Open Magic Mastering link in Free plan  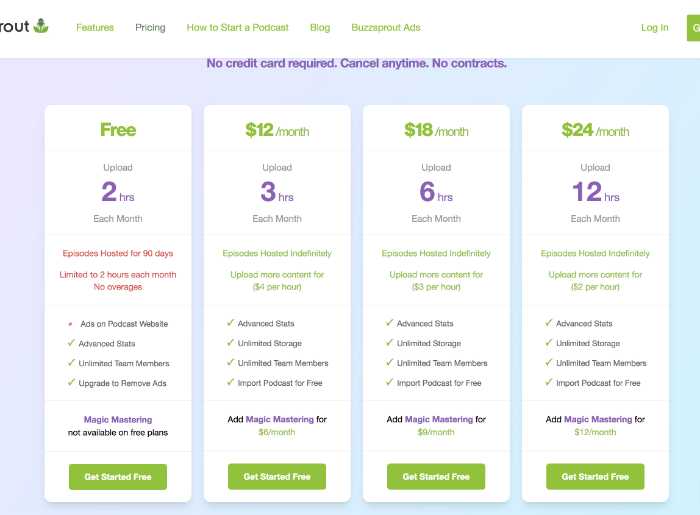(x=118, y=419)
